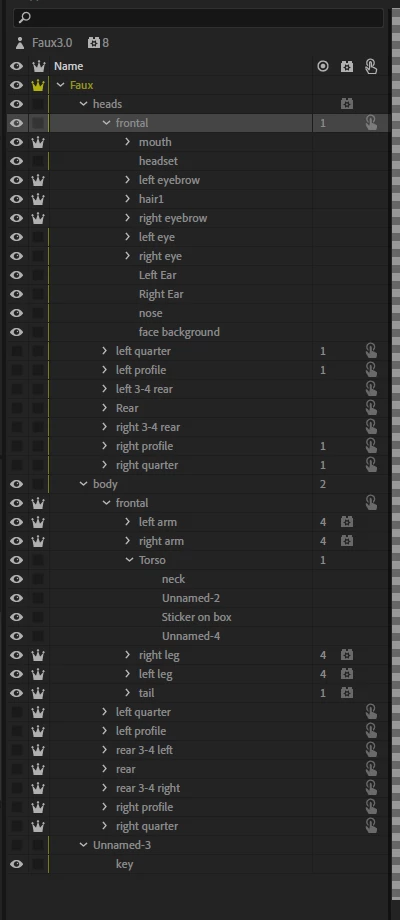Viewport: 400px width, 920px height.
Task: Click the crown icon next to hair1
Action: [38, 199]
